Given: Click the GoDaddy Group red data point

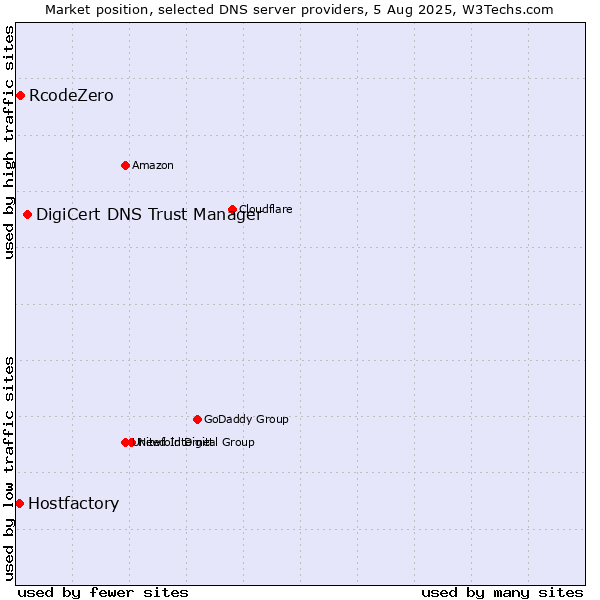Looking at the screenshot, I should [197, 419].
